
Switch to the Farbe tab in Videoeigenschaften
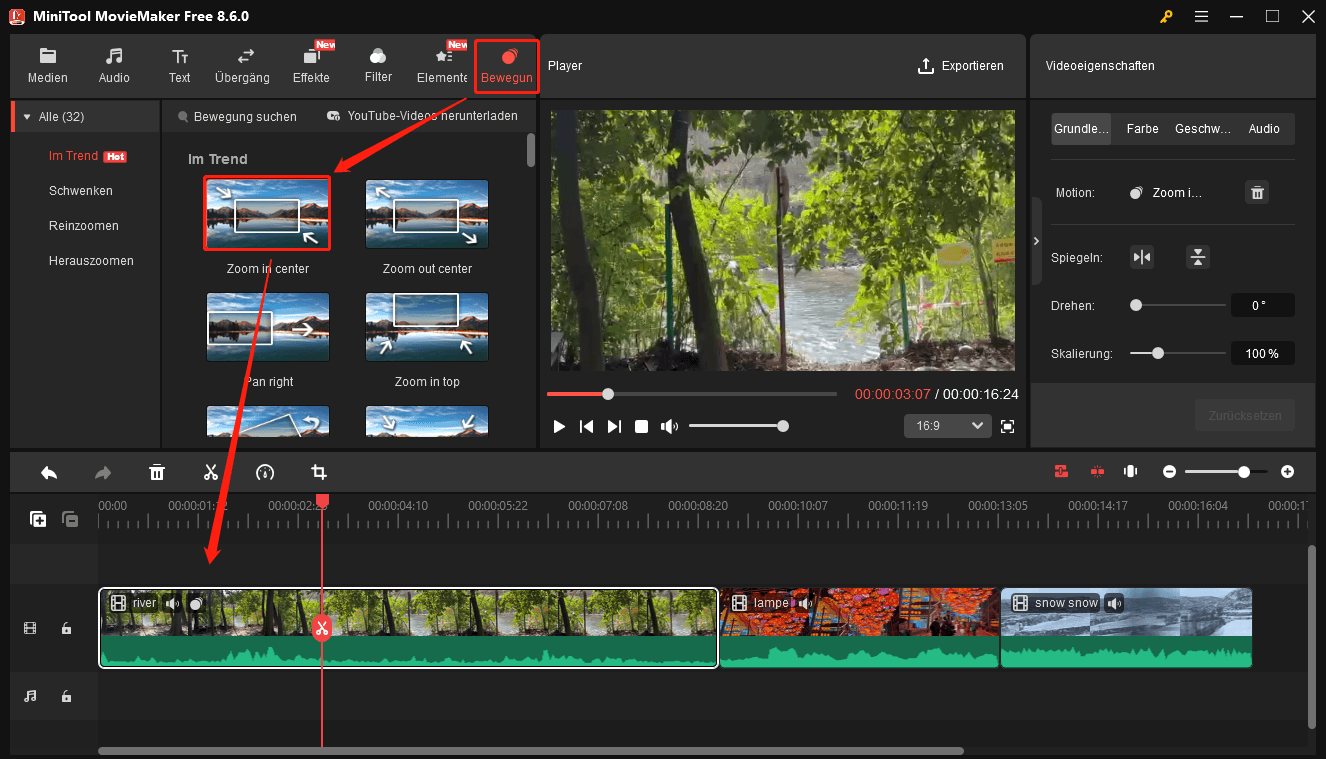(x=1142, y=128)
